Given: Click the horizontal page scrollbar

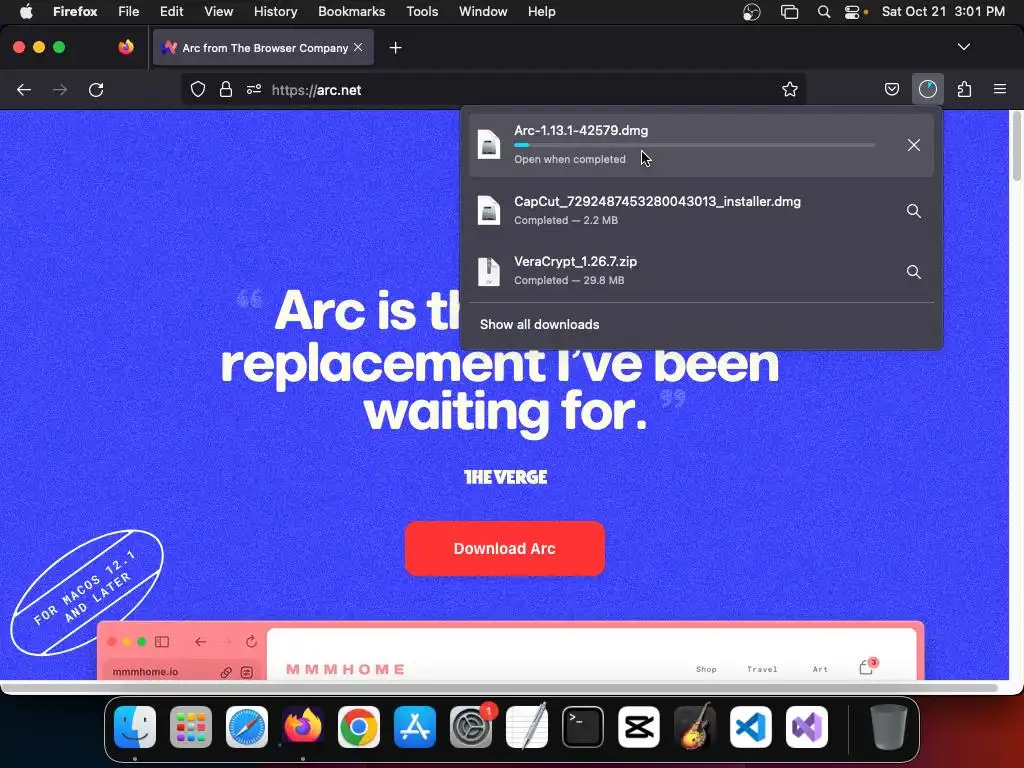Looking at the screenshot, I should [x=499, y=688].
